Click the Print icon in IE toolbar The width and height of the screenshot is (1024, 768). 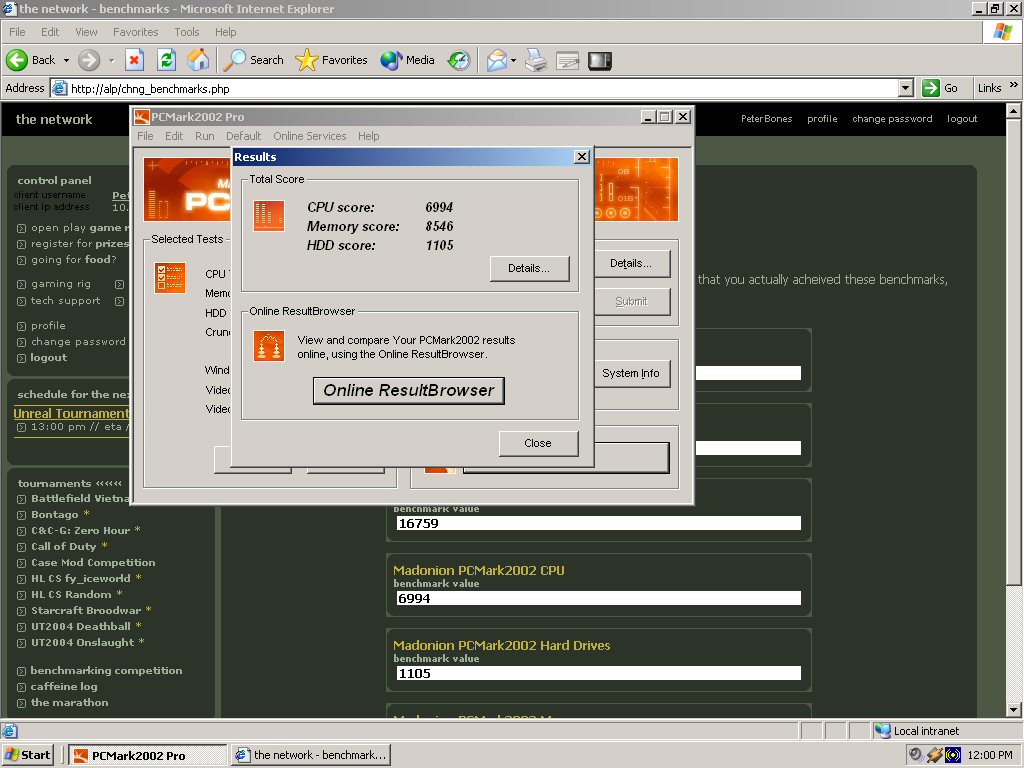click(536, 60)
